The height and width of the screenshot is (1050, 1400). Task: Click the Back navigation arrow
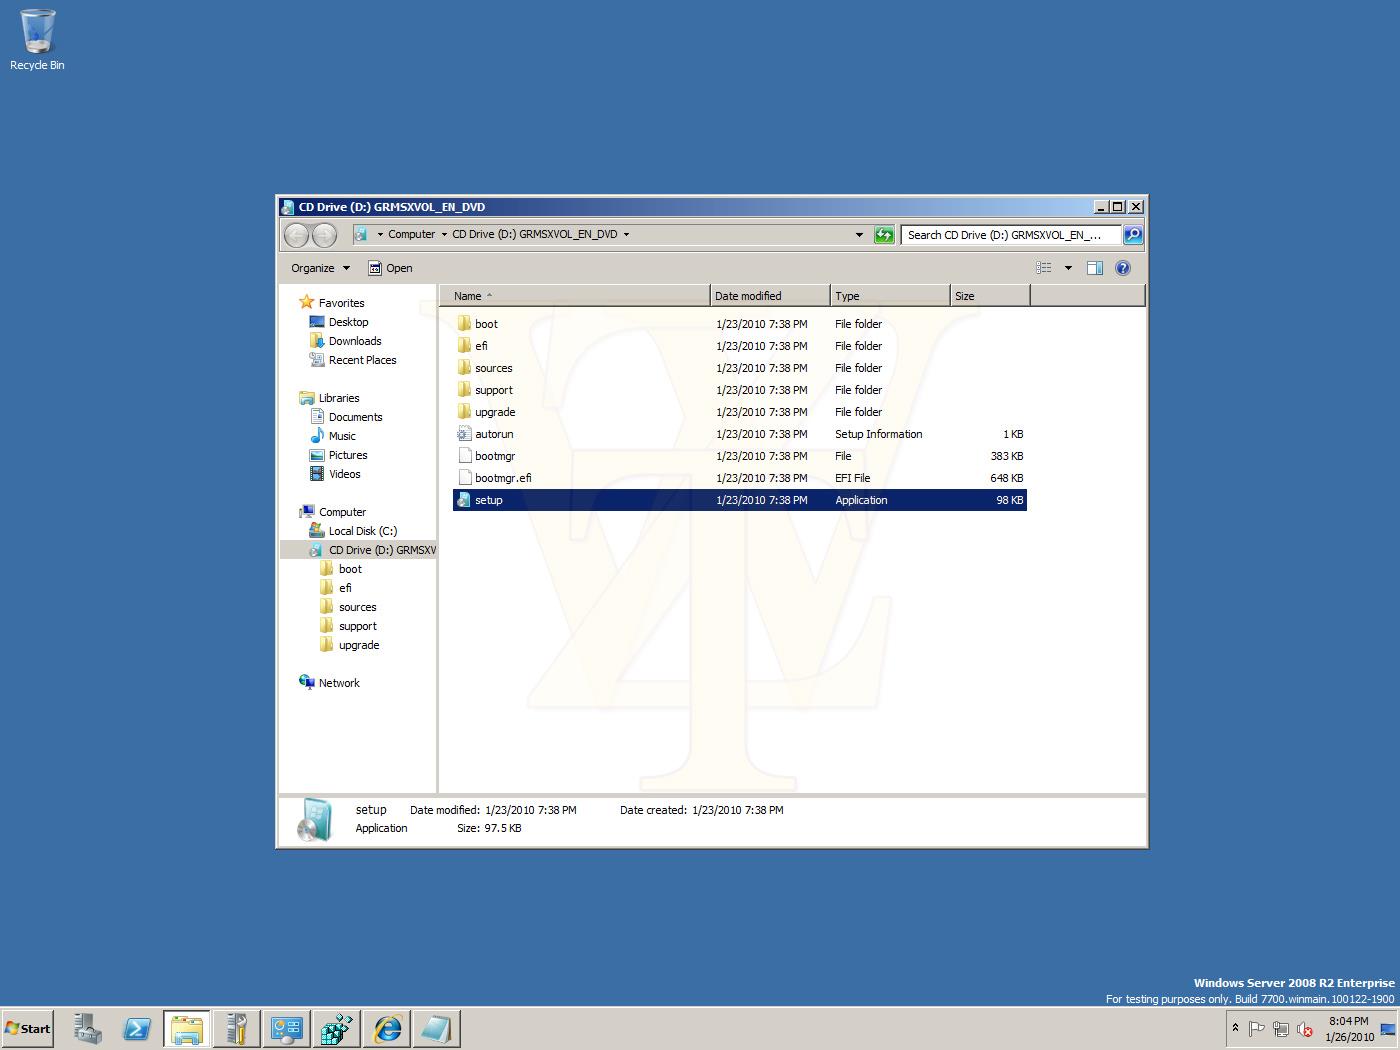point(297,234)
